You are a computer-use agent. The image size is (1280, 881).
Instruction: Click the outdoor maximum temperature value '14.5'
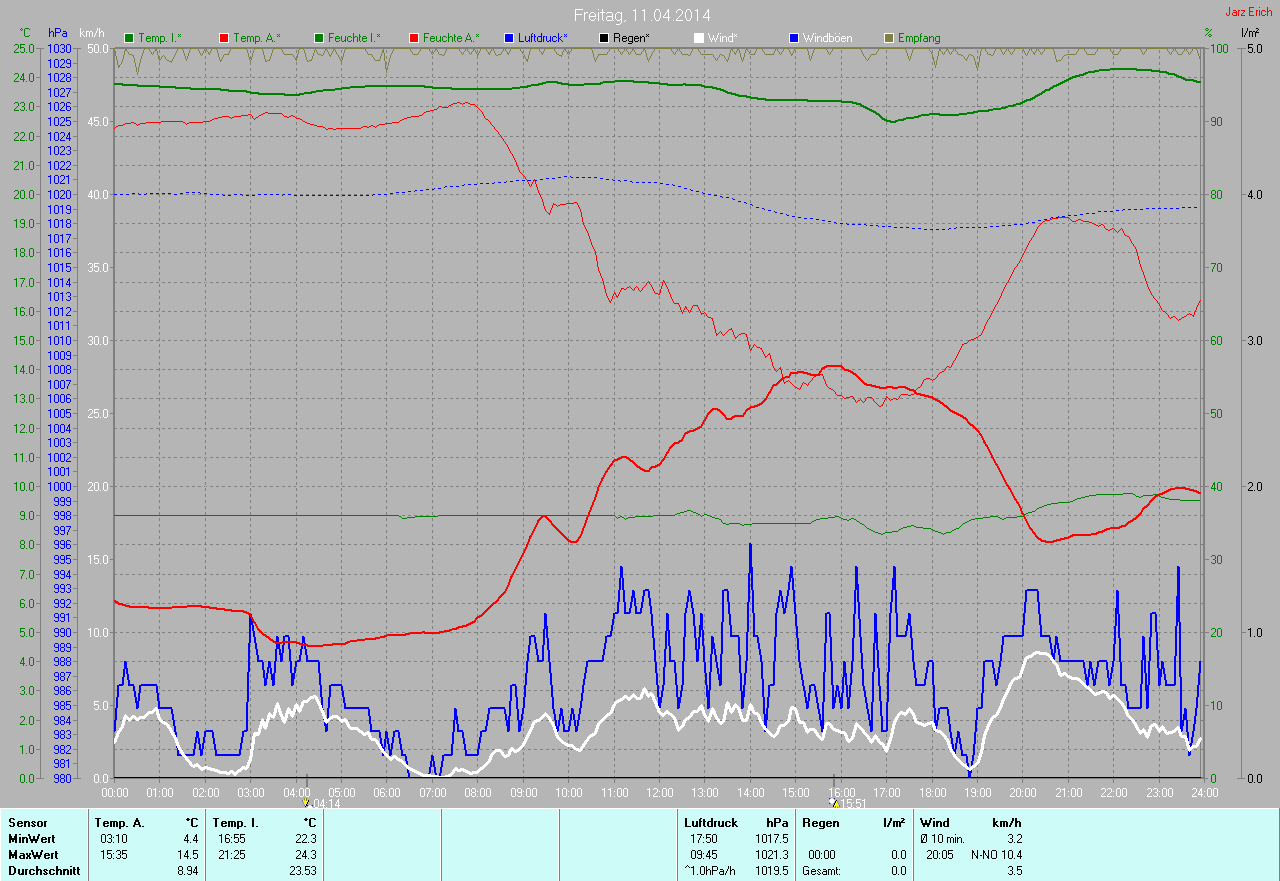pos(187,855)
